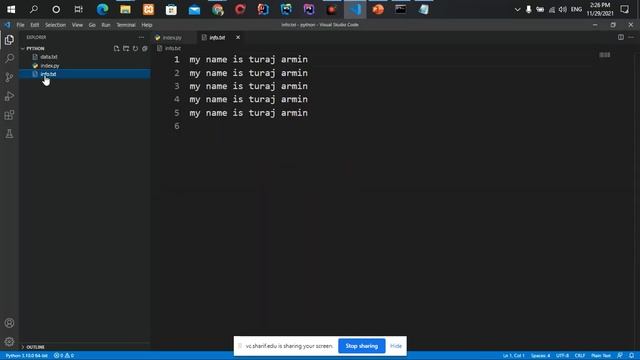The width and height of the screenshot is (640, 360).
Task: Open the File menu
Action: [20, 25]
